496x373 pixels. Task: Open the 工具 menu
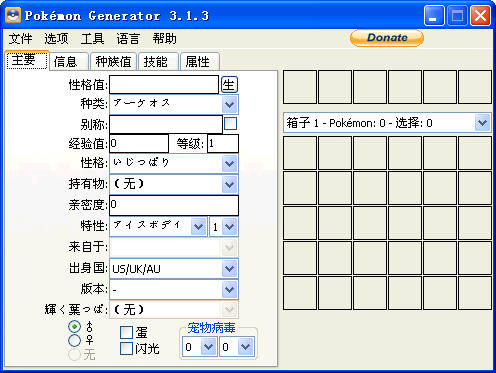tap(92, 39)
